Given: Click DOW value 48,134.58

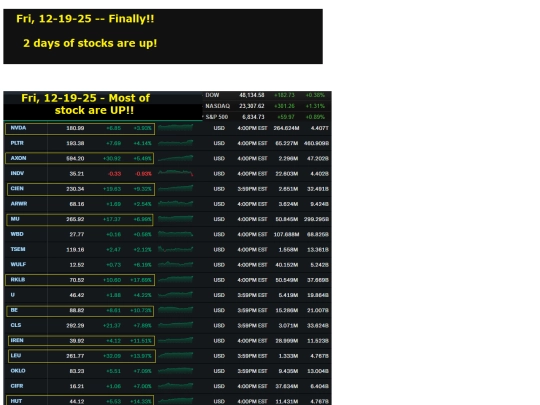Looking at the screenshot, I should (252, 95).
